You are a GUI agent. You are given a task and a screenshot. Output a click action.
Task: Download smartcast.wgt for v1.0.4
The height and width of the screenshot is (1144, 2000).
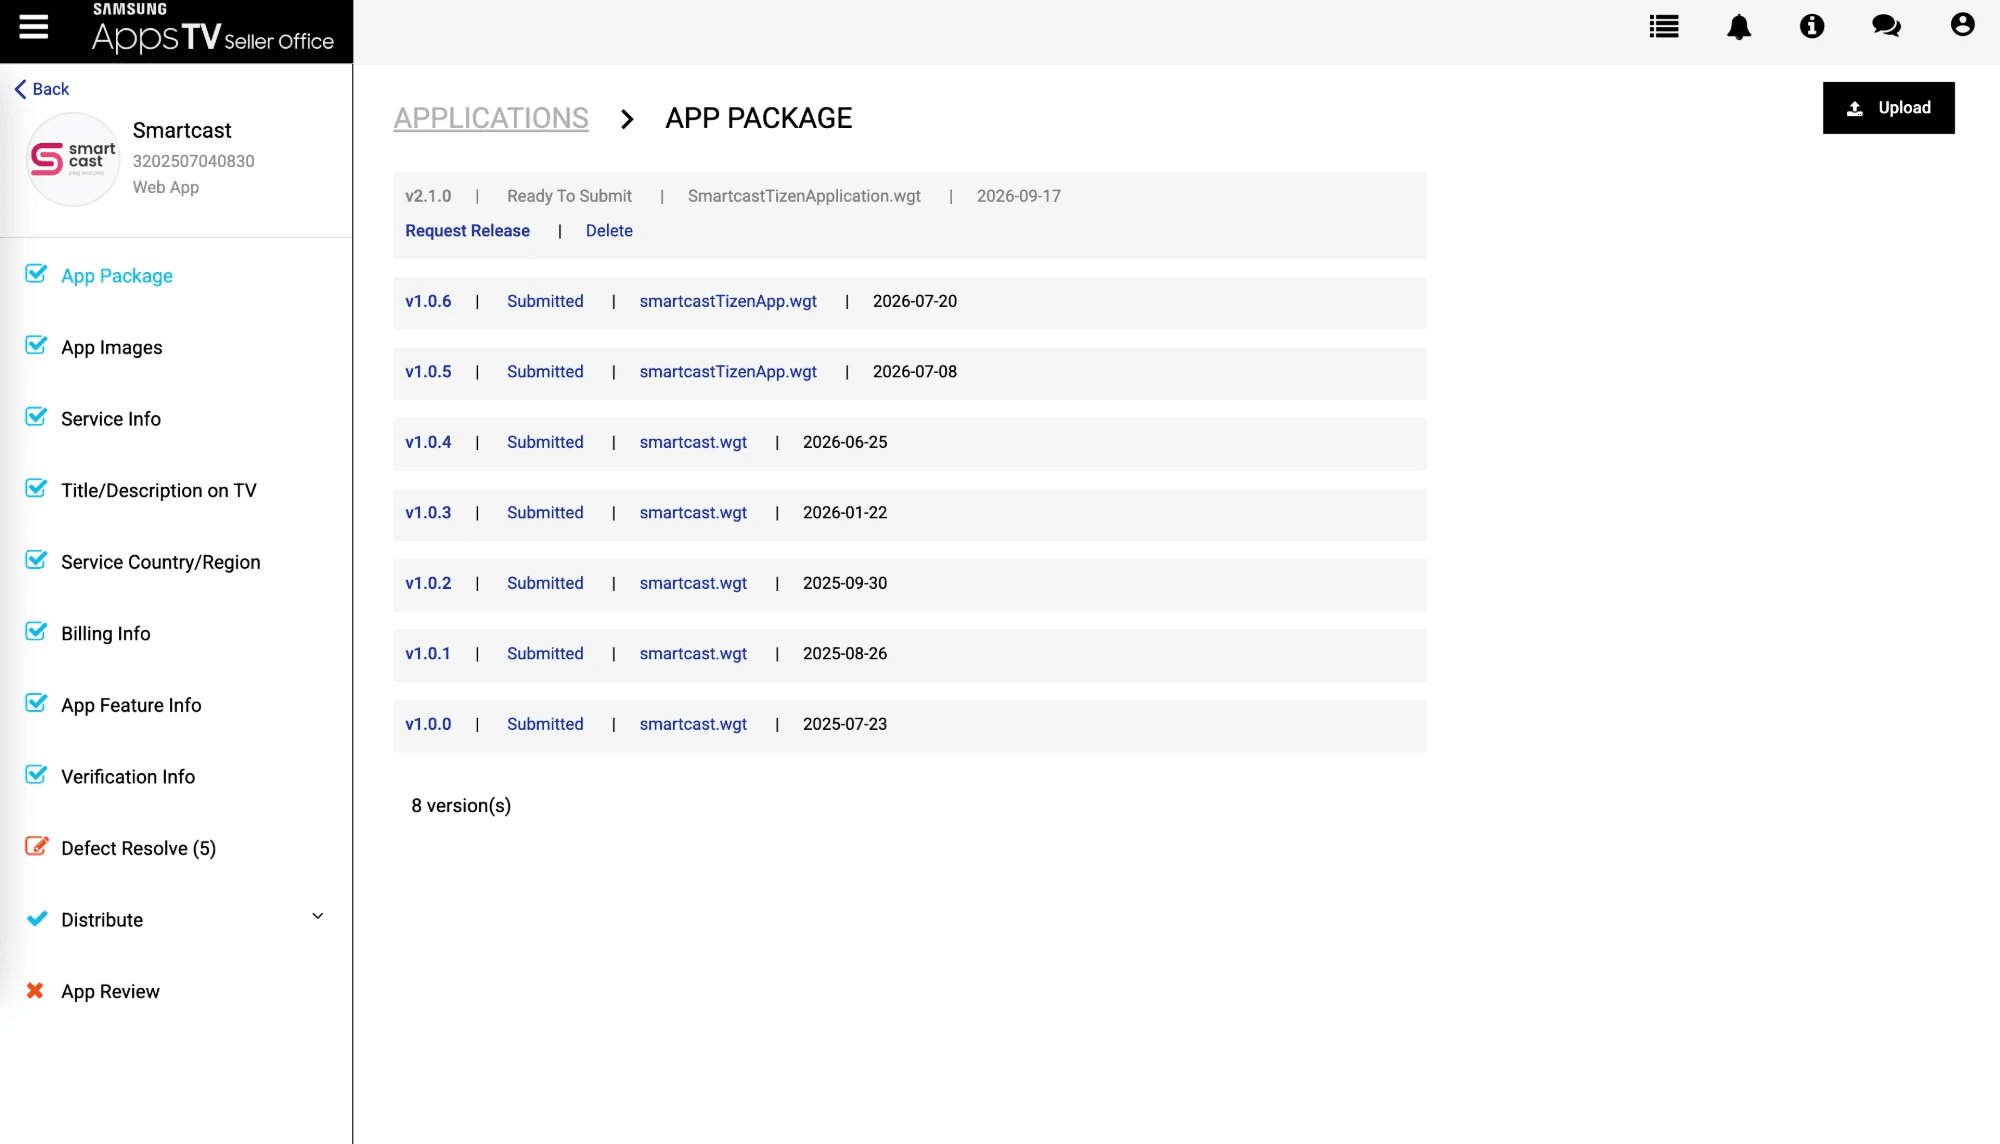point(693,442)
